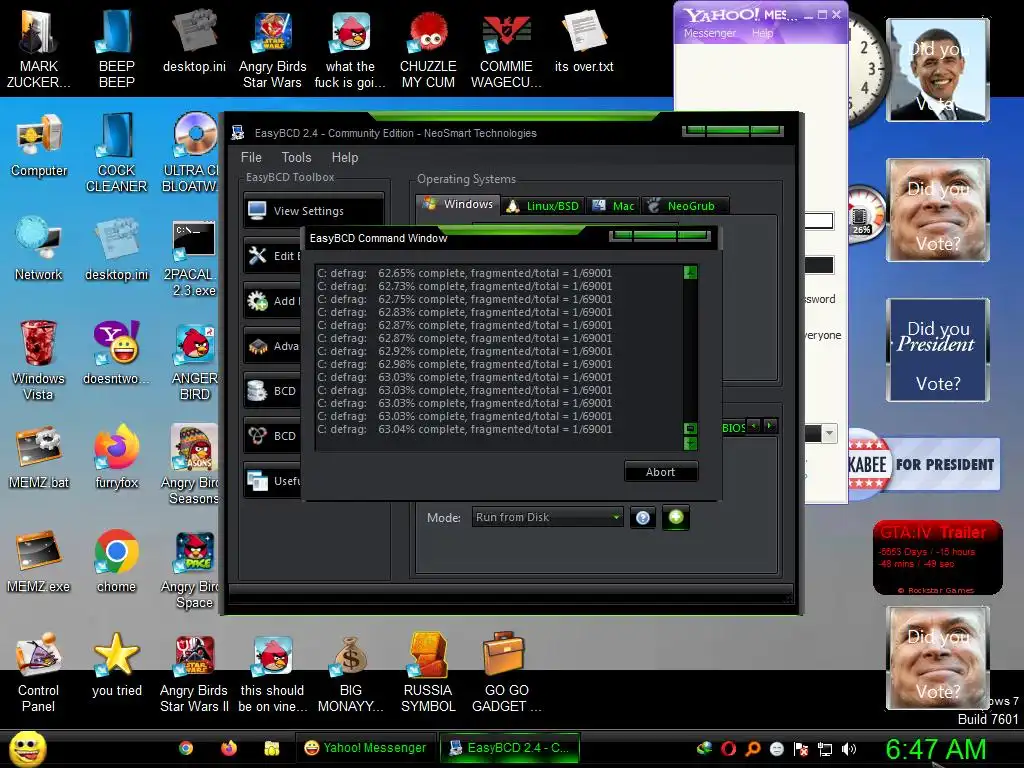The height and width of the screenshot is (768, 1024).
Task: Click the GTA:IV Trailer countdown gadget
Action: [x=938, y=557]
